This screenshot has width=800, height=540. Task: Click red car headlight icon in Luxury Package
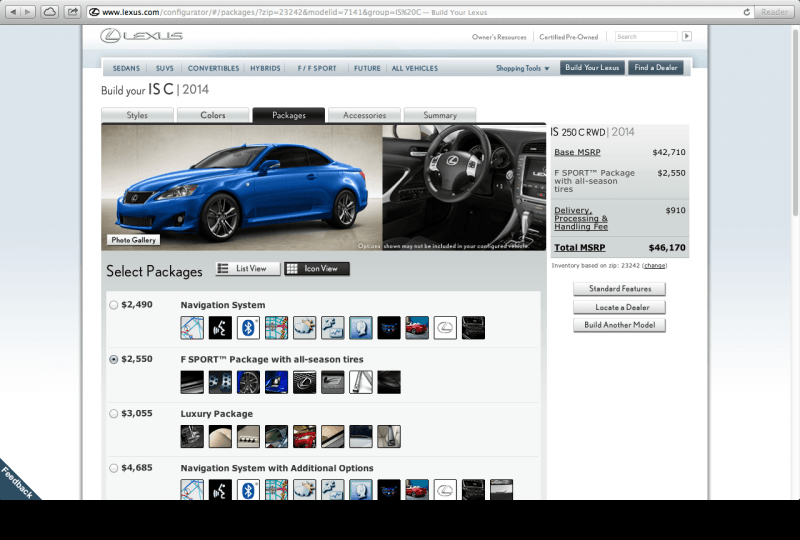[x=304, y=436]
